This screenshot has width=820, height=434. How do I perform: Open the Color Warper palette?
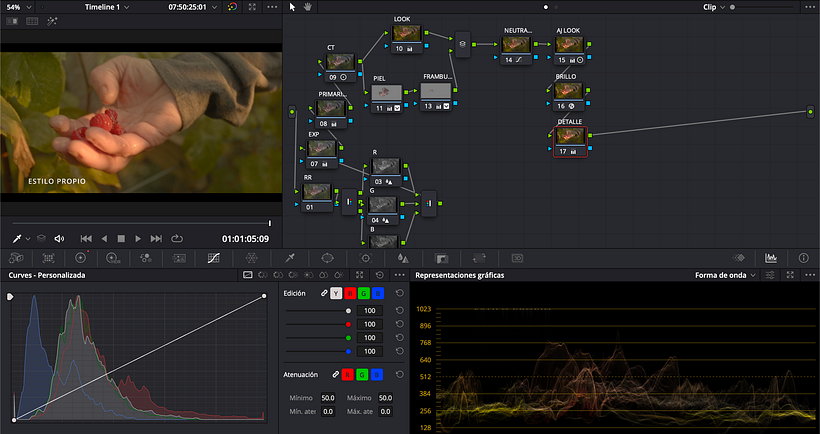click(x=252, y=258)
